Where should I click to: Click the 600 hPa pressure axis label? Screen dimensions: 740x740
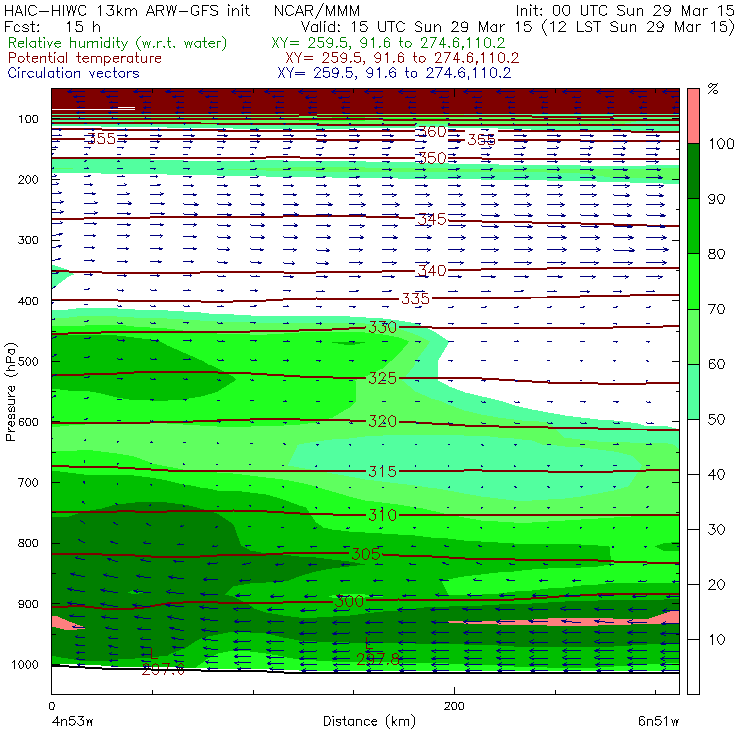(x=28, y=422)
